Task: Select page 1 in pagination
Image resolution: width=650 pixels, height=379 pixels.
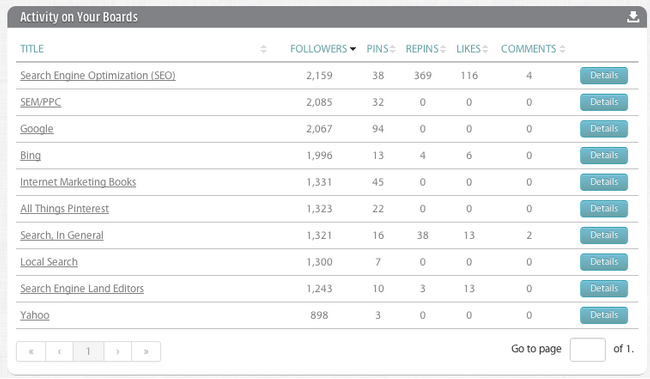Action: tap(88, 352)
